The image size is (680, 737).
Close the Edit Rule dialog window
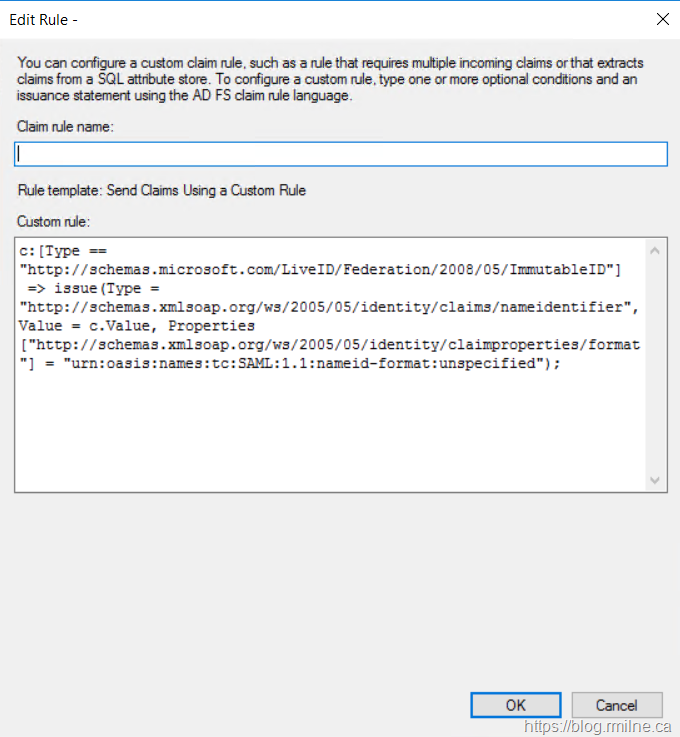[x=661, y=18]
